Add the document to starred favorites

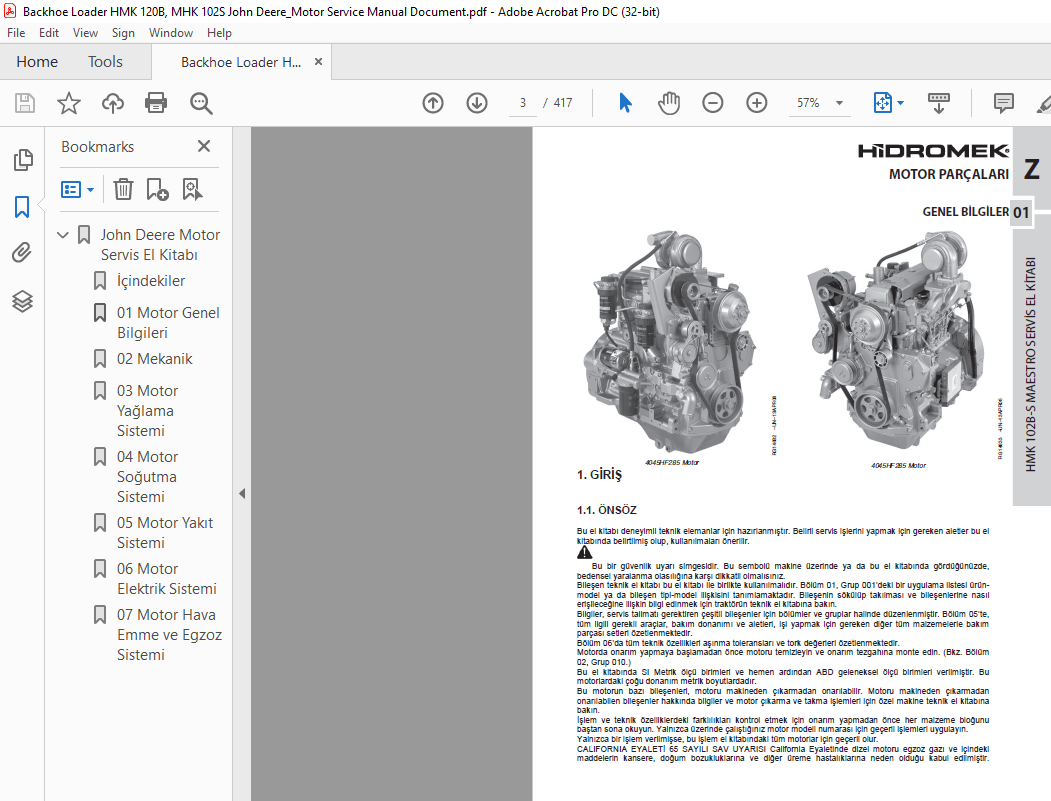point(68,103)
